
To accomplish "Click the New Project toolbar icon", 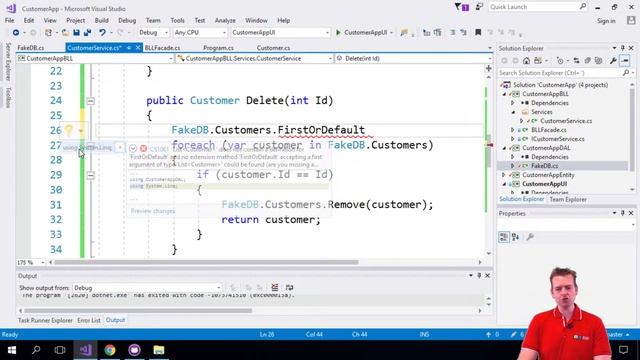I will [x=49, y=32].
